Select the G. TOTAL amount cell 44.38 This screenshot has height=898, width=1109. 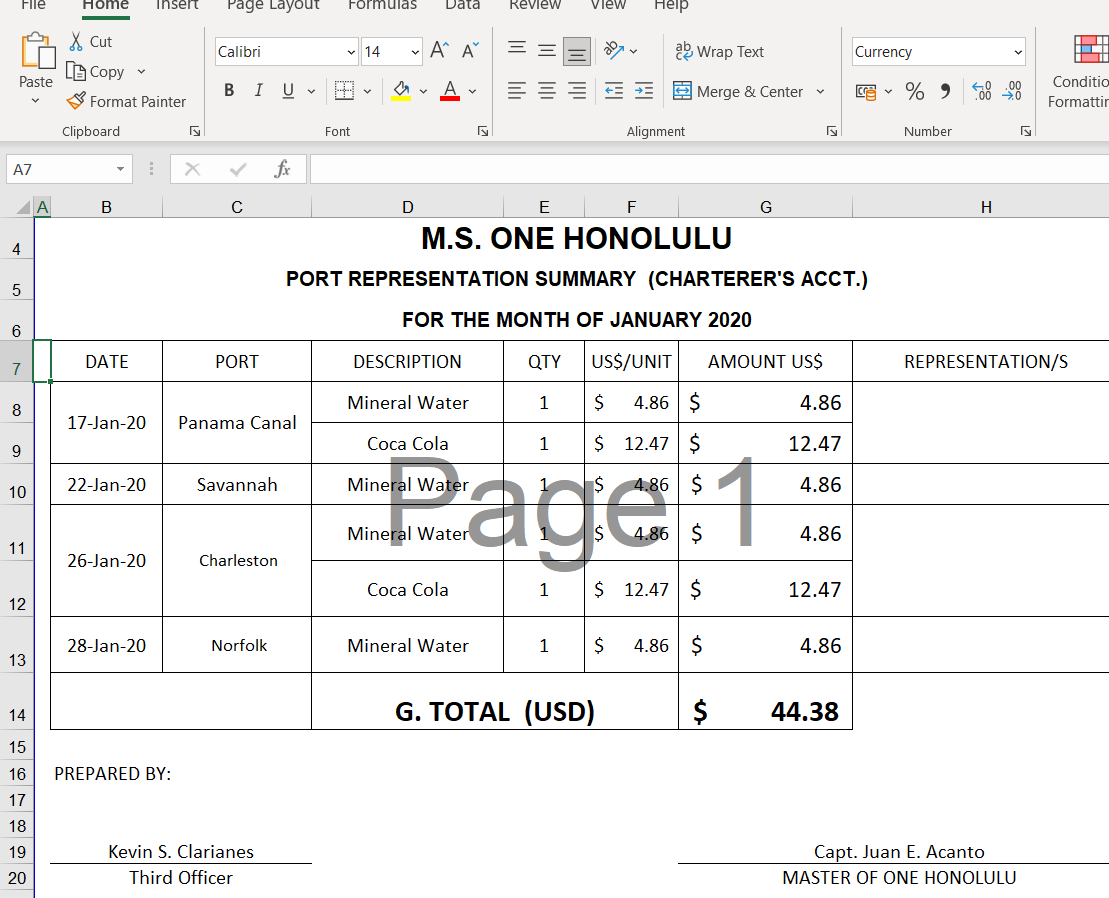click(x=765, y=701)
